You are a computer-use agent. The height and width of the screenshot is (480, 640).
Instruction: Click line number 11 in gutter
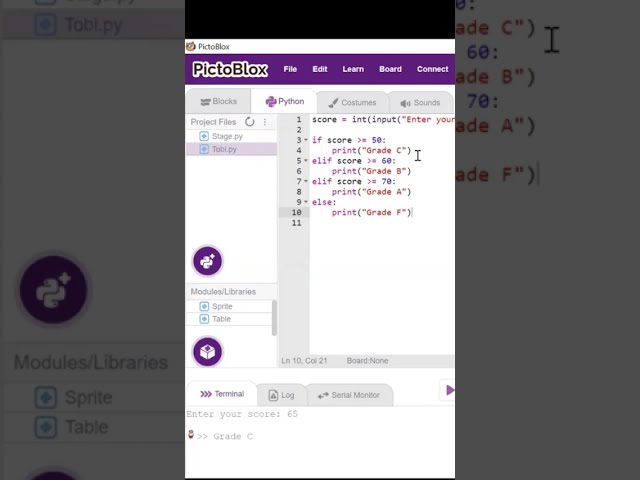point(296,223)
